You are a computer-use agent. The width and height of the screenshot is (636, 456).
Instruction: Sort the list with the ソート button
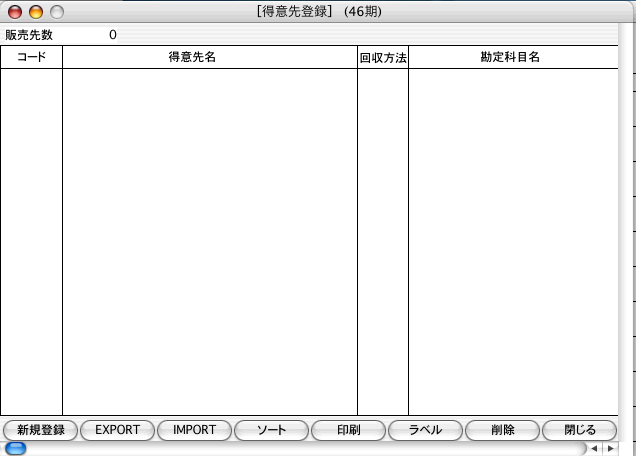point(271,430)
